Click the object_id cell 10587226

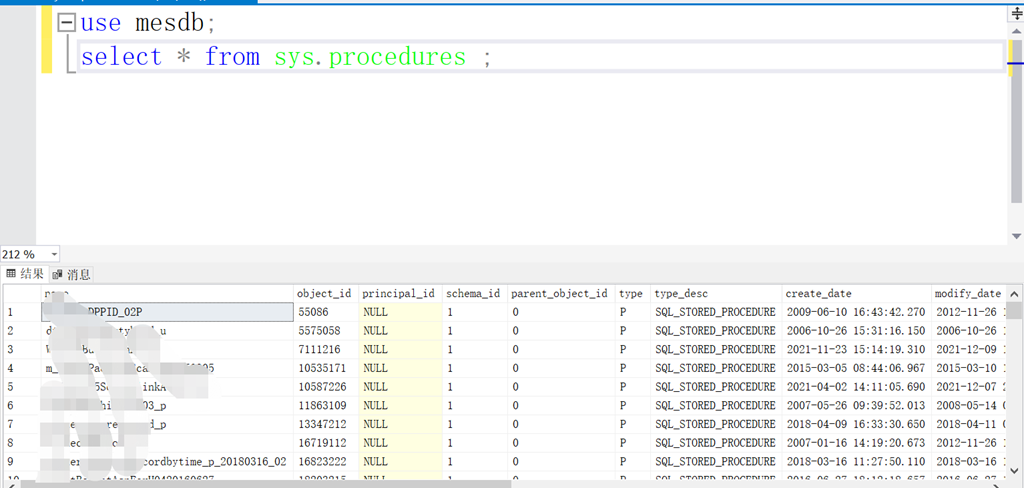(326, 387)
